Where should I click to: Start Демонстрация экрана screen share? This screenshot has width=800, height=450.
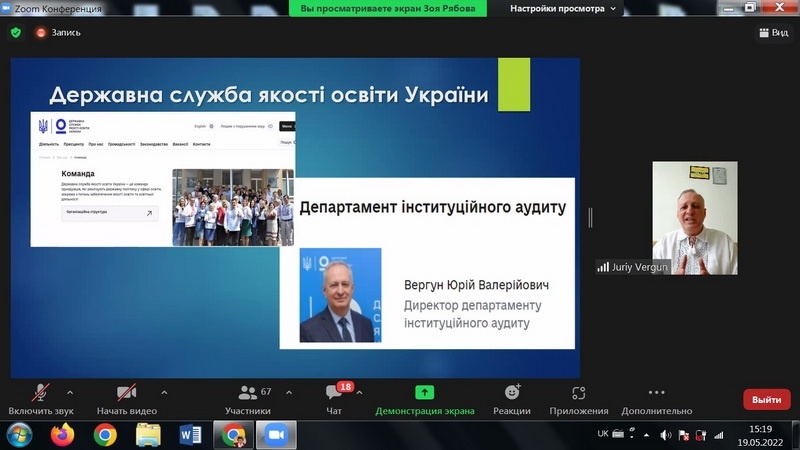point(424,399)
